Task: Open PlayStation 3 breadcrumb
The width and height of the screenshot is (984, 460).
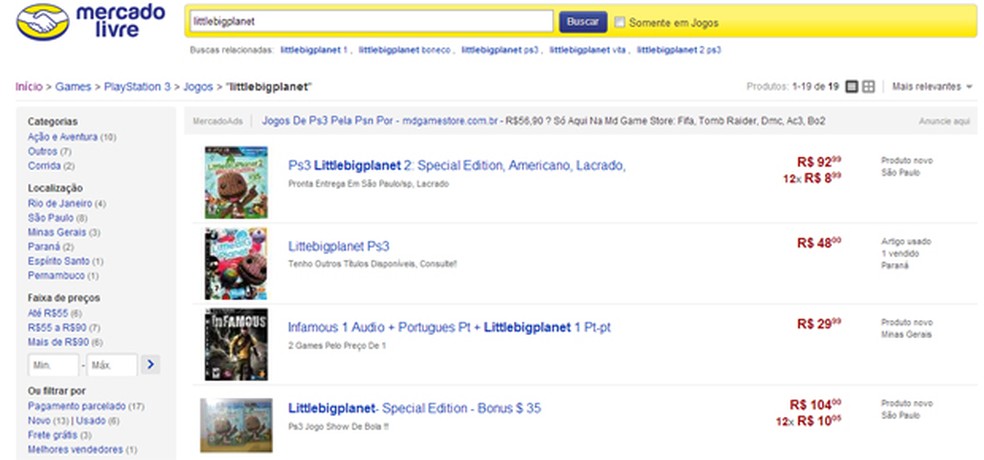Action: pos(137,87)
